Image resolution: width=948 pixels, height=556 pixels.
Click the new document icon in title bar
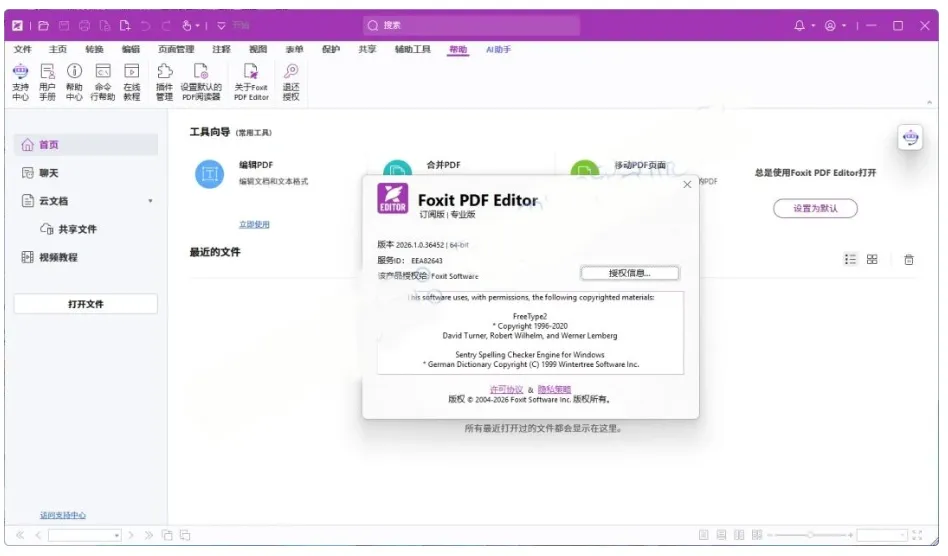pos(125,25)
